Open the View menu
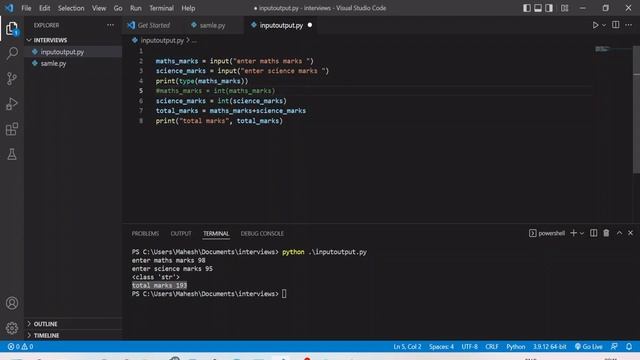The height and width of the screenshot is (360, 640). coord(99,8)
